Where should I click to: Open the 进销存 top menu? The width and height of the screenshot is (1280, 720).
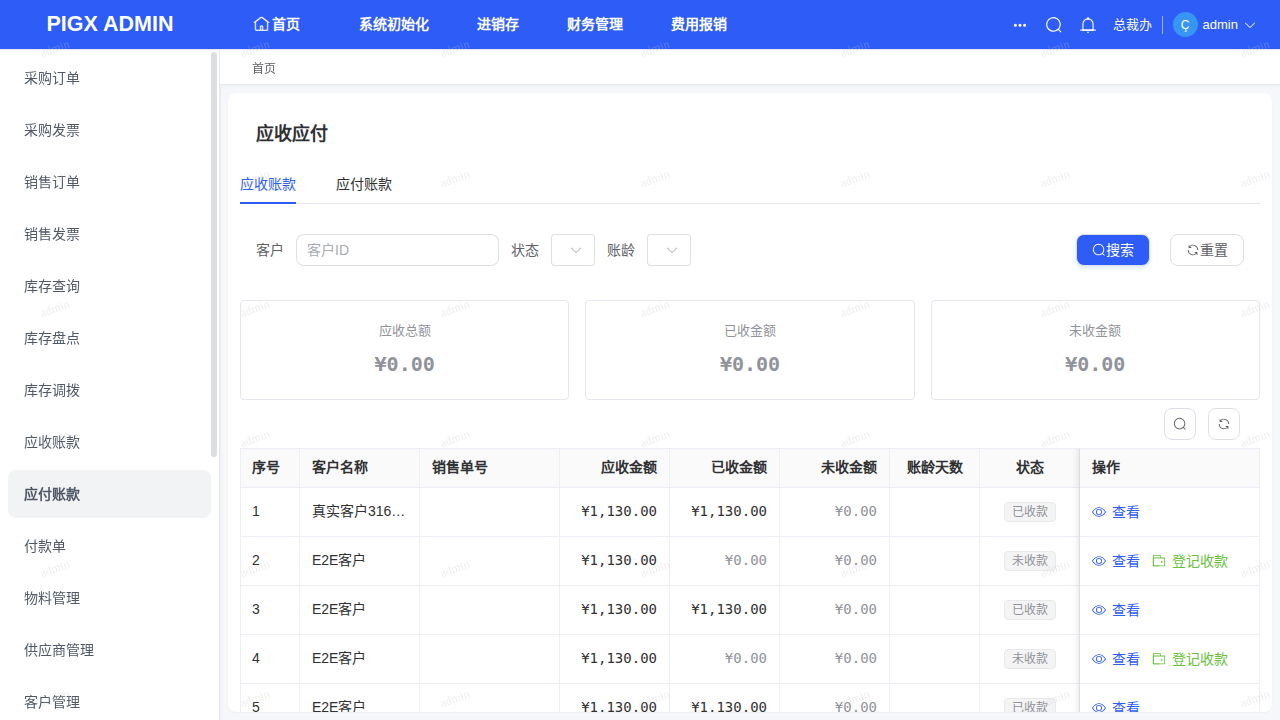click(x=498, y=24)
